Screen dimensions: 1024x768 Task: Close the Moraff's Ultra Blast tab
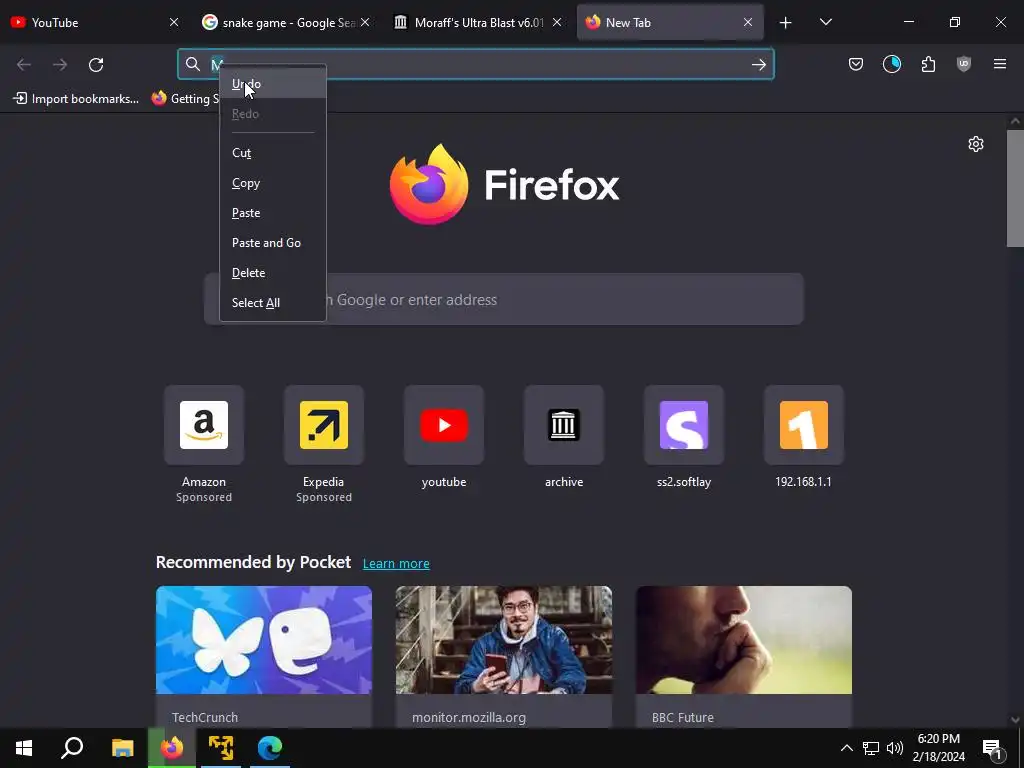point(556,22)
